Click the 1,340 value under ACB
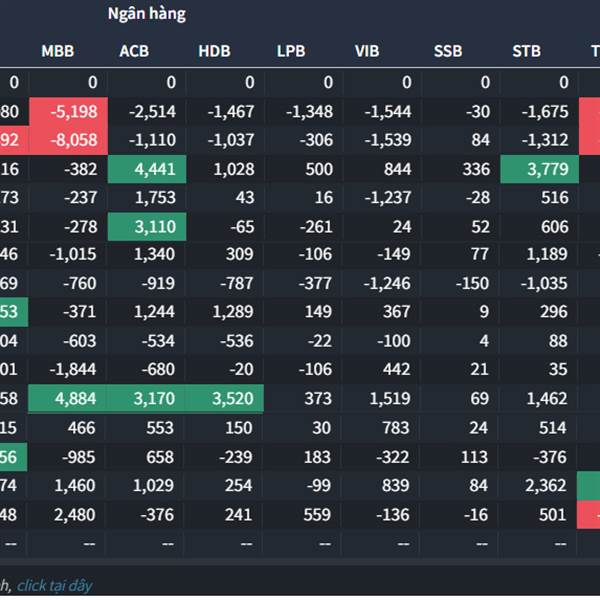 tap(155, 254)
